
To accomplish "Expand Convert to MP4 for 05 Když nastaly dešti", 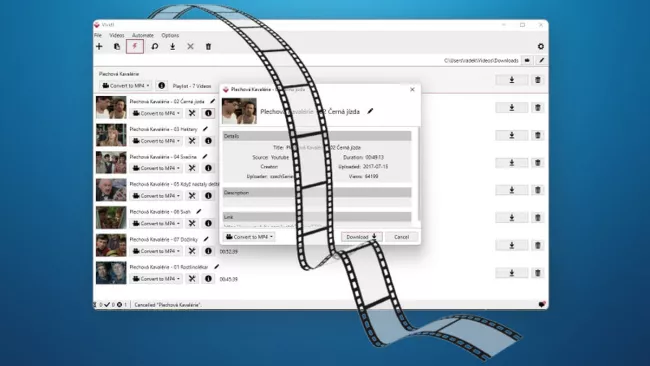I will point(156,196).
